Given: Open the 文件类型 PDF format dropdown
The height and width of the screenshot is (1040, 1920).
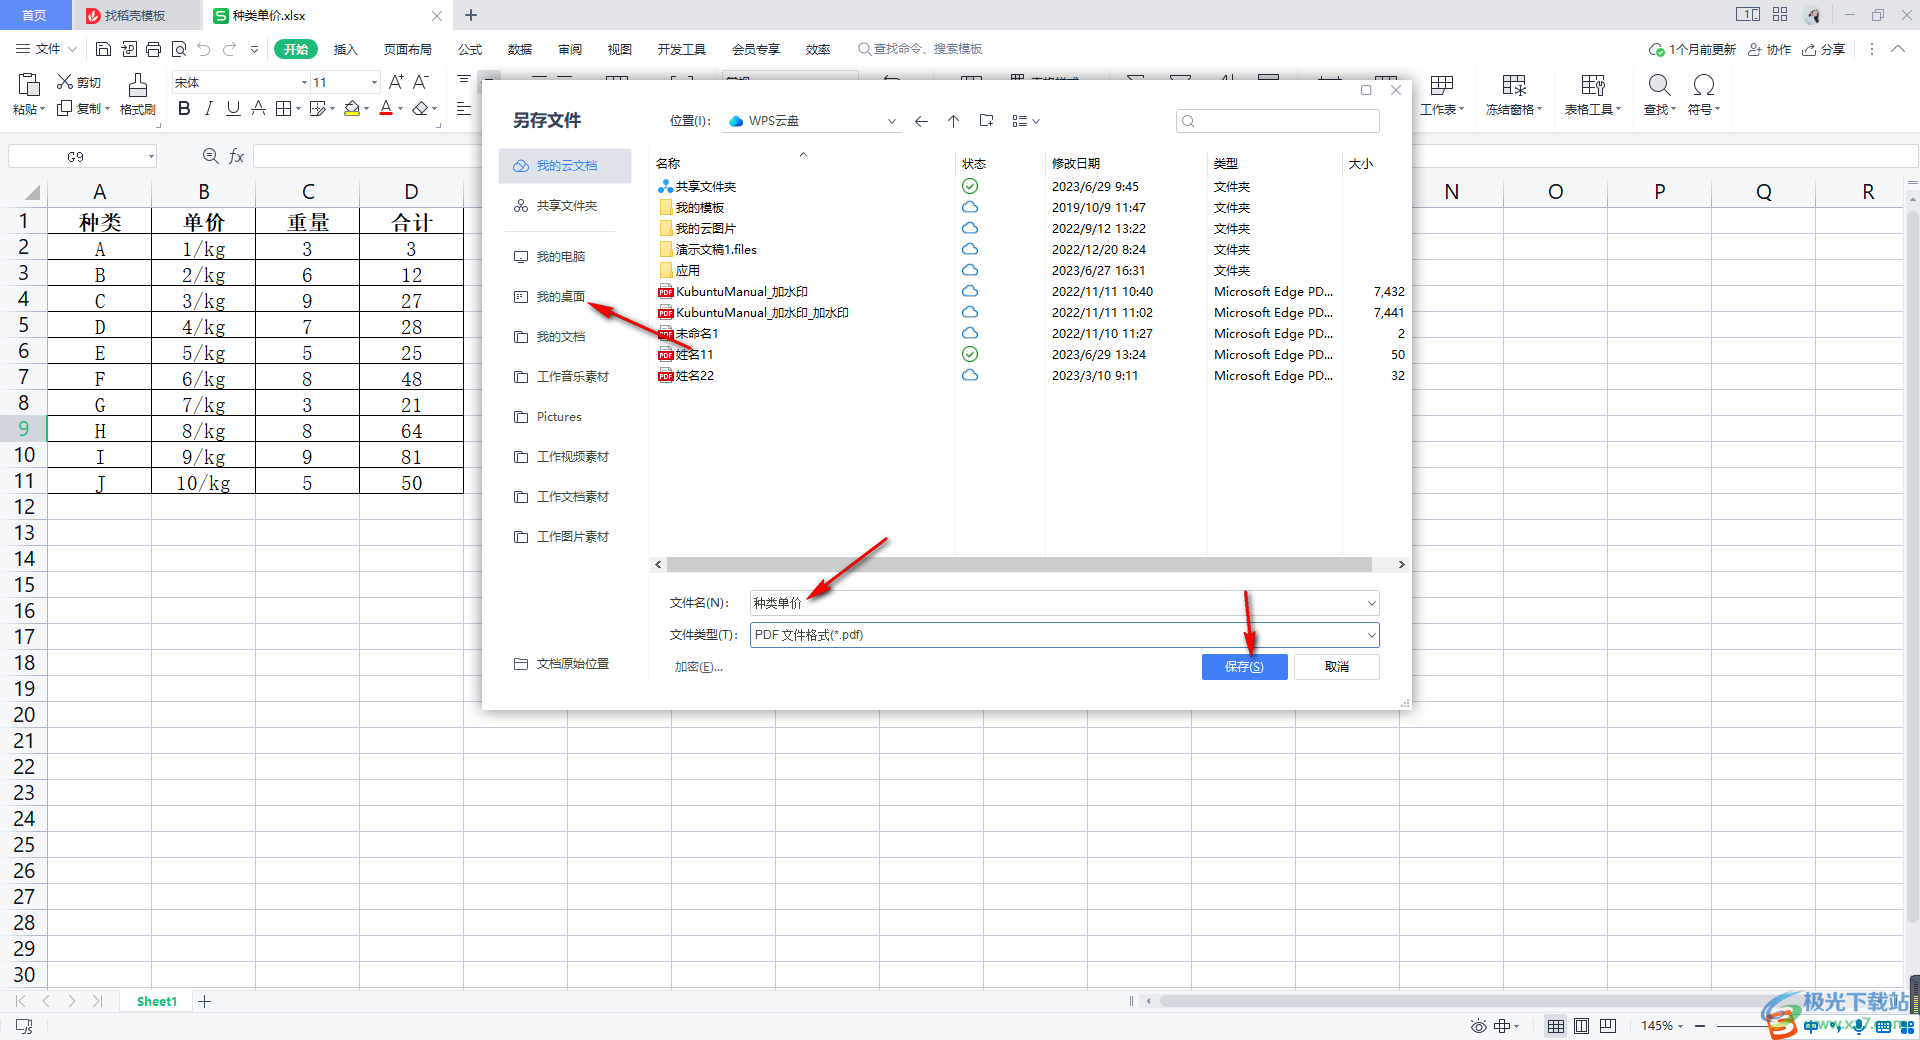Looking at the screenshot, I should 1371,635.
